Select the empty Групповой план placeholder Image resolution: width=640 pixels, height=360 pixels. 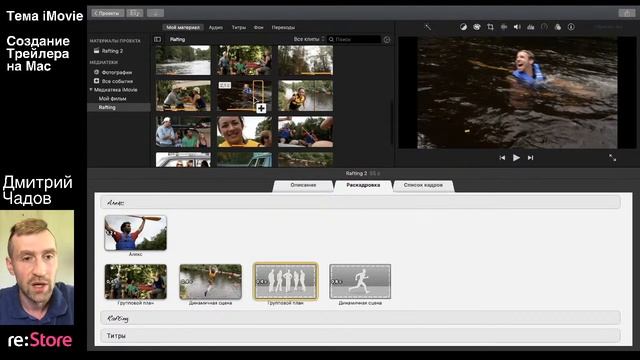click(285, 282)
